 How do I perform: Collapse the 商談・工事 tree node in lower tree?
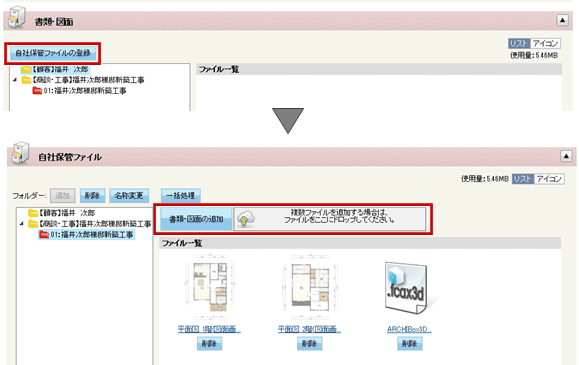pyautogui.click(x=21, y=224)
